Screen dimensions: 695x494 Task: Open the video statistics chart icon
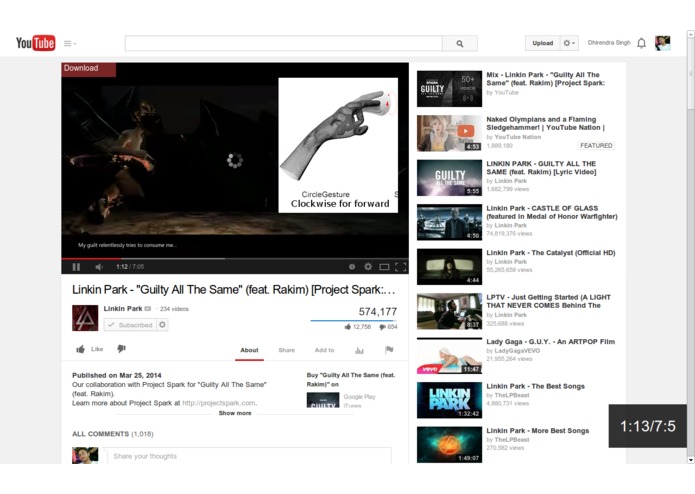click(359, 350)
